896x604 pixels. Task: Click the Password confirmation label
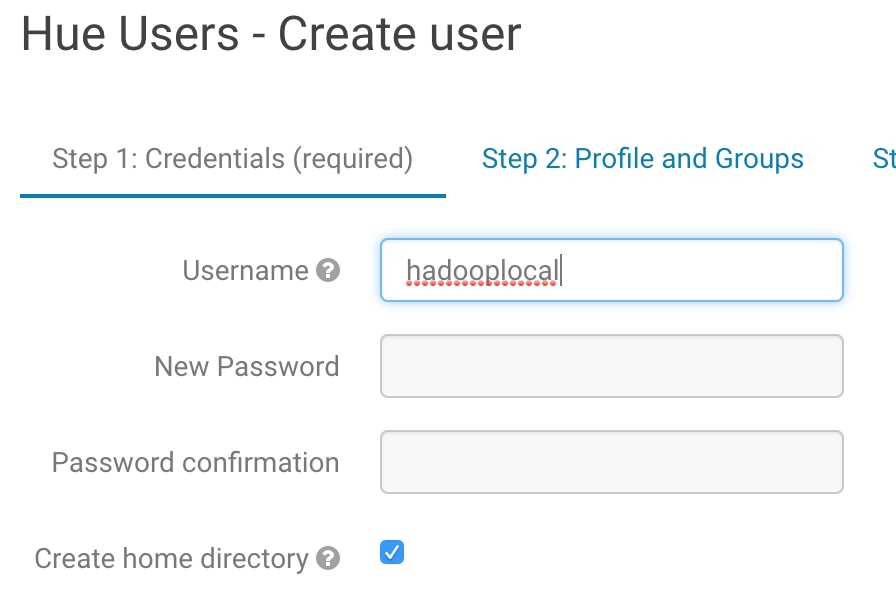click(195, 463)
